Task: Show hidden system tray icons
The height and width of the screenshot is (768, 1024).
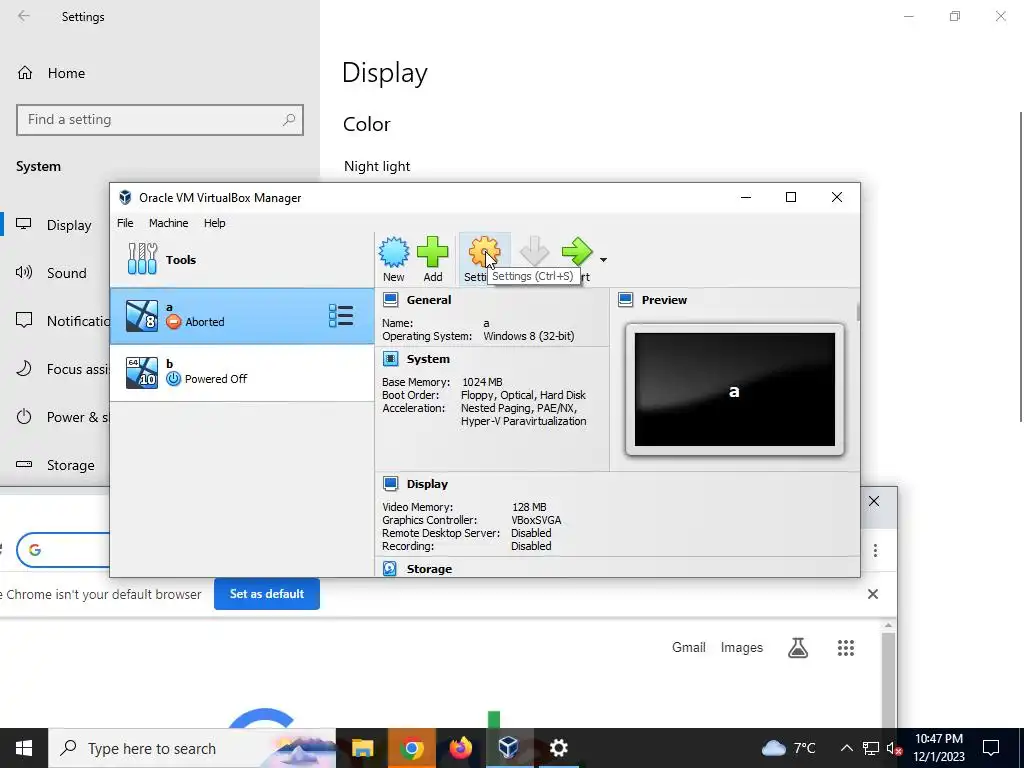Action: point(846,748)
